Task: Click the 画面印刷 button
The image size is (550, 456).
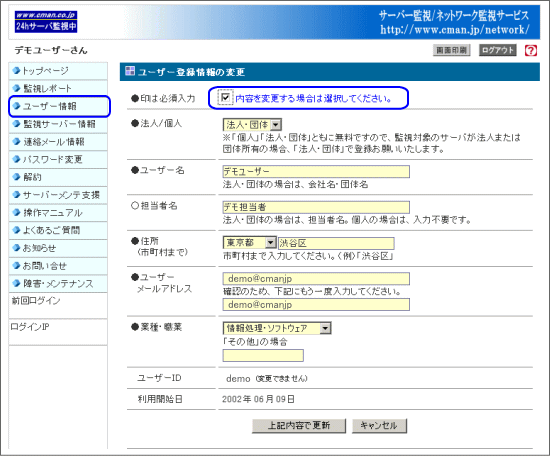Action: (451, 50)
